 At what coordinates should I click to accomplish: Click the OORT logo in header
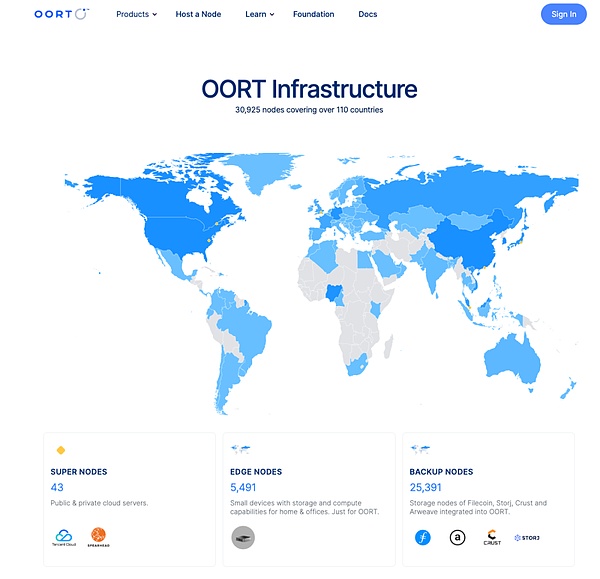[61, 14]
